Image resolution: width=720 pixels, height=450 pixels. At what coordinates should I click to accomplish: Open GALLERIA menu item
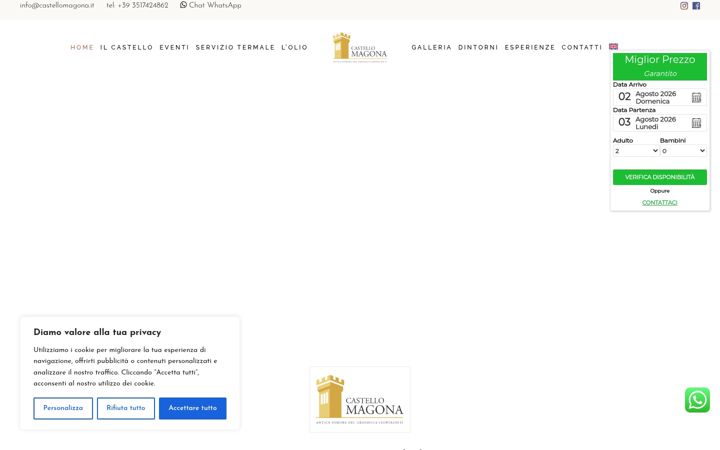click(431, 47)
